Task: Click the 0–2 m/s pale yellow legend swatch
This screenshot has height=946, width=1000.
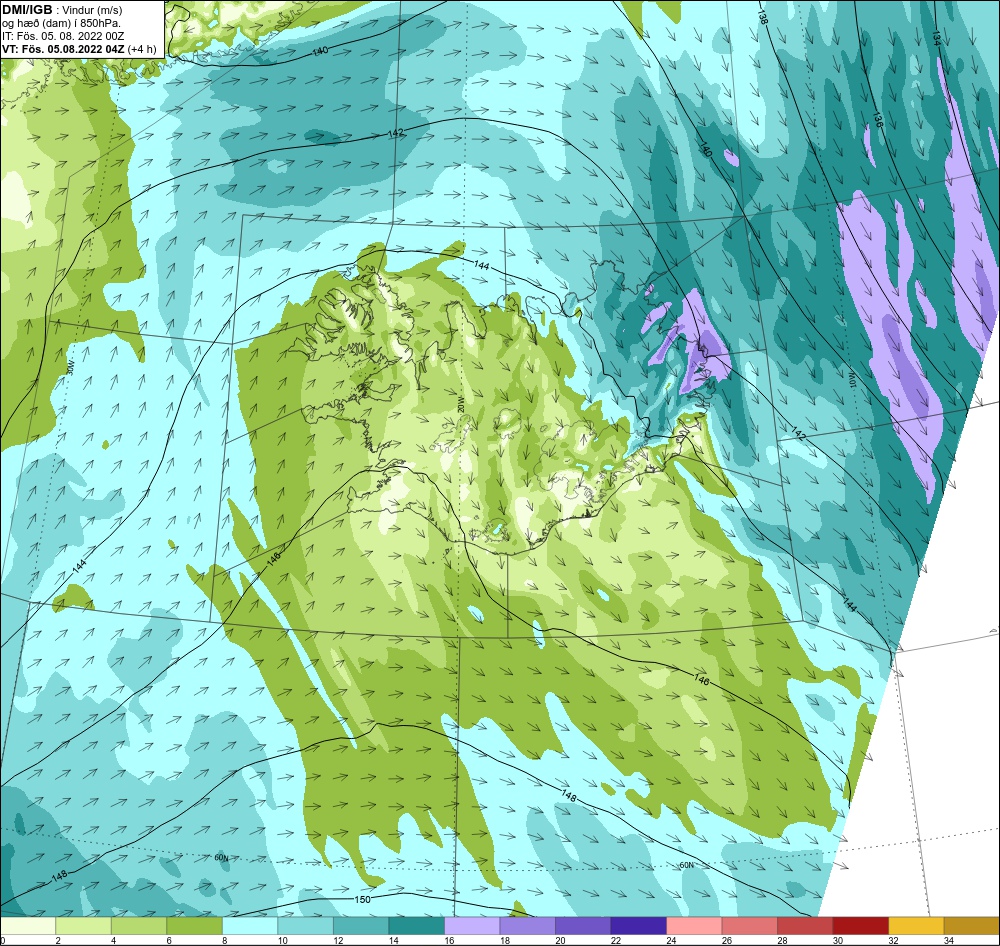Action: [28, 926]
